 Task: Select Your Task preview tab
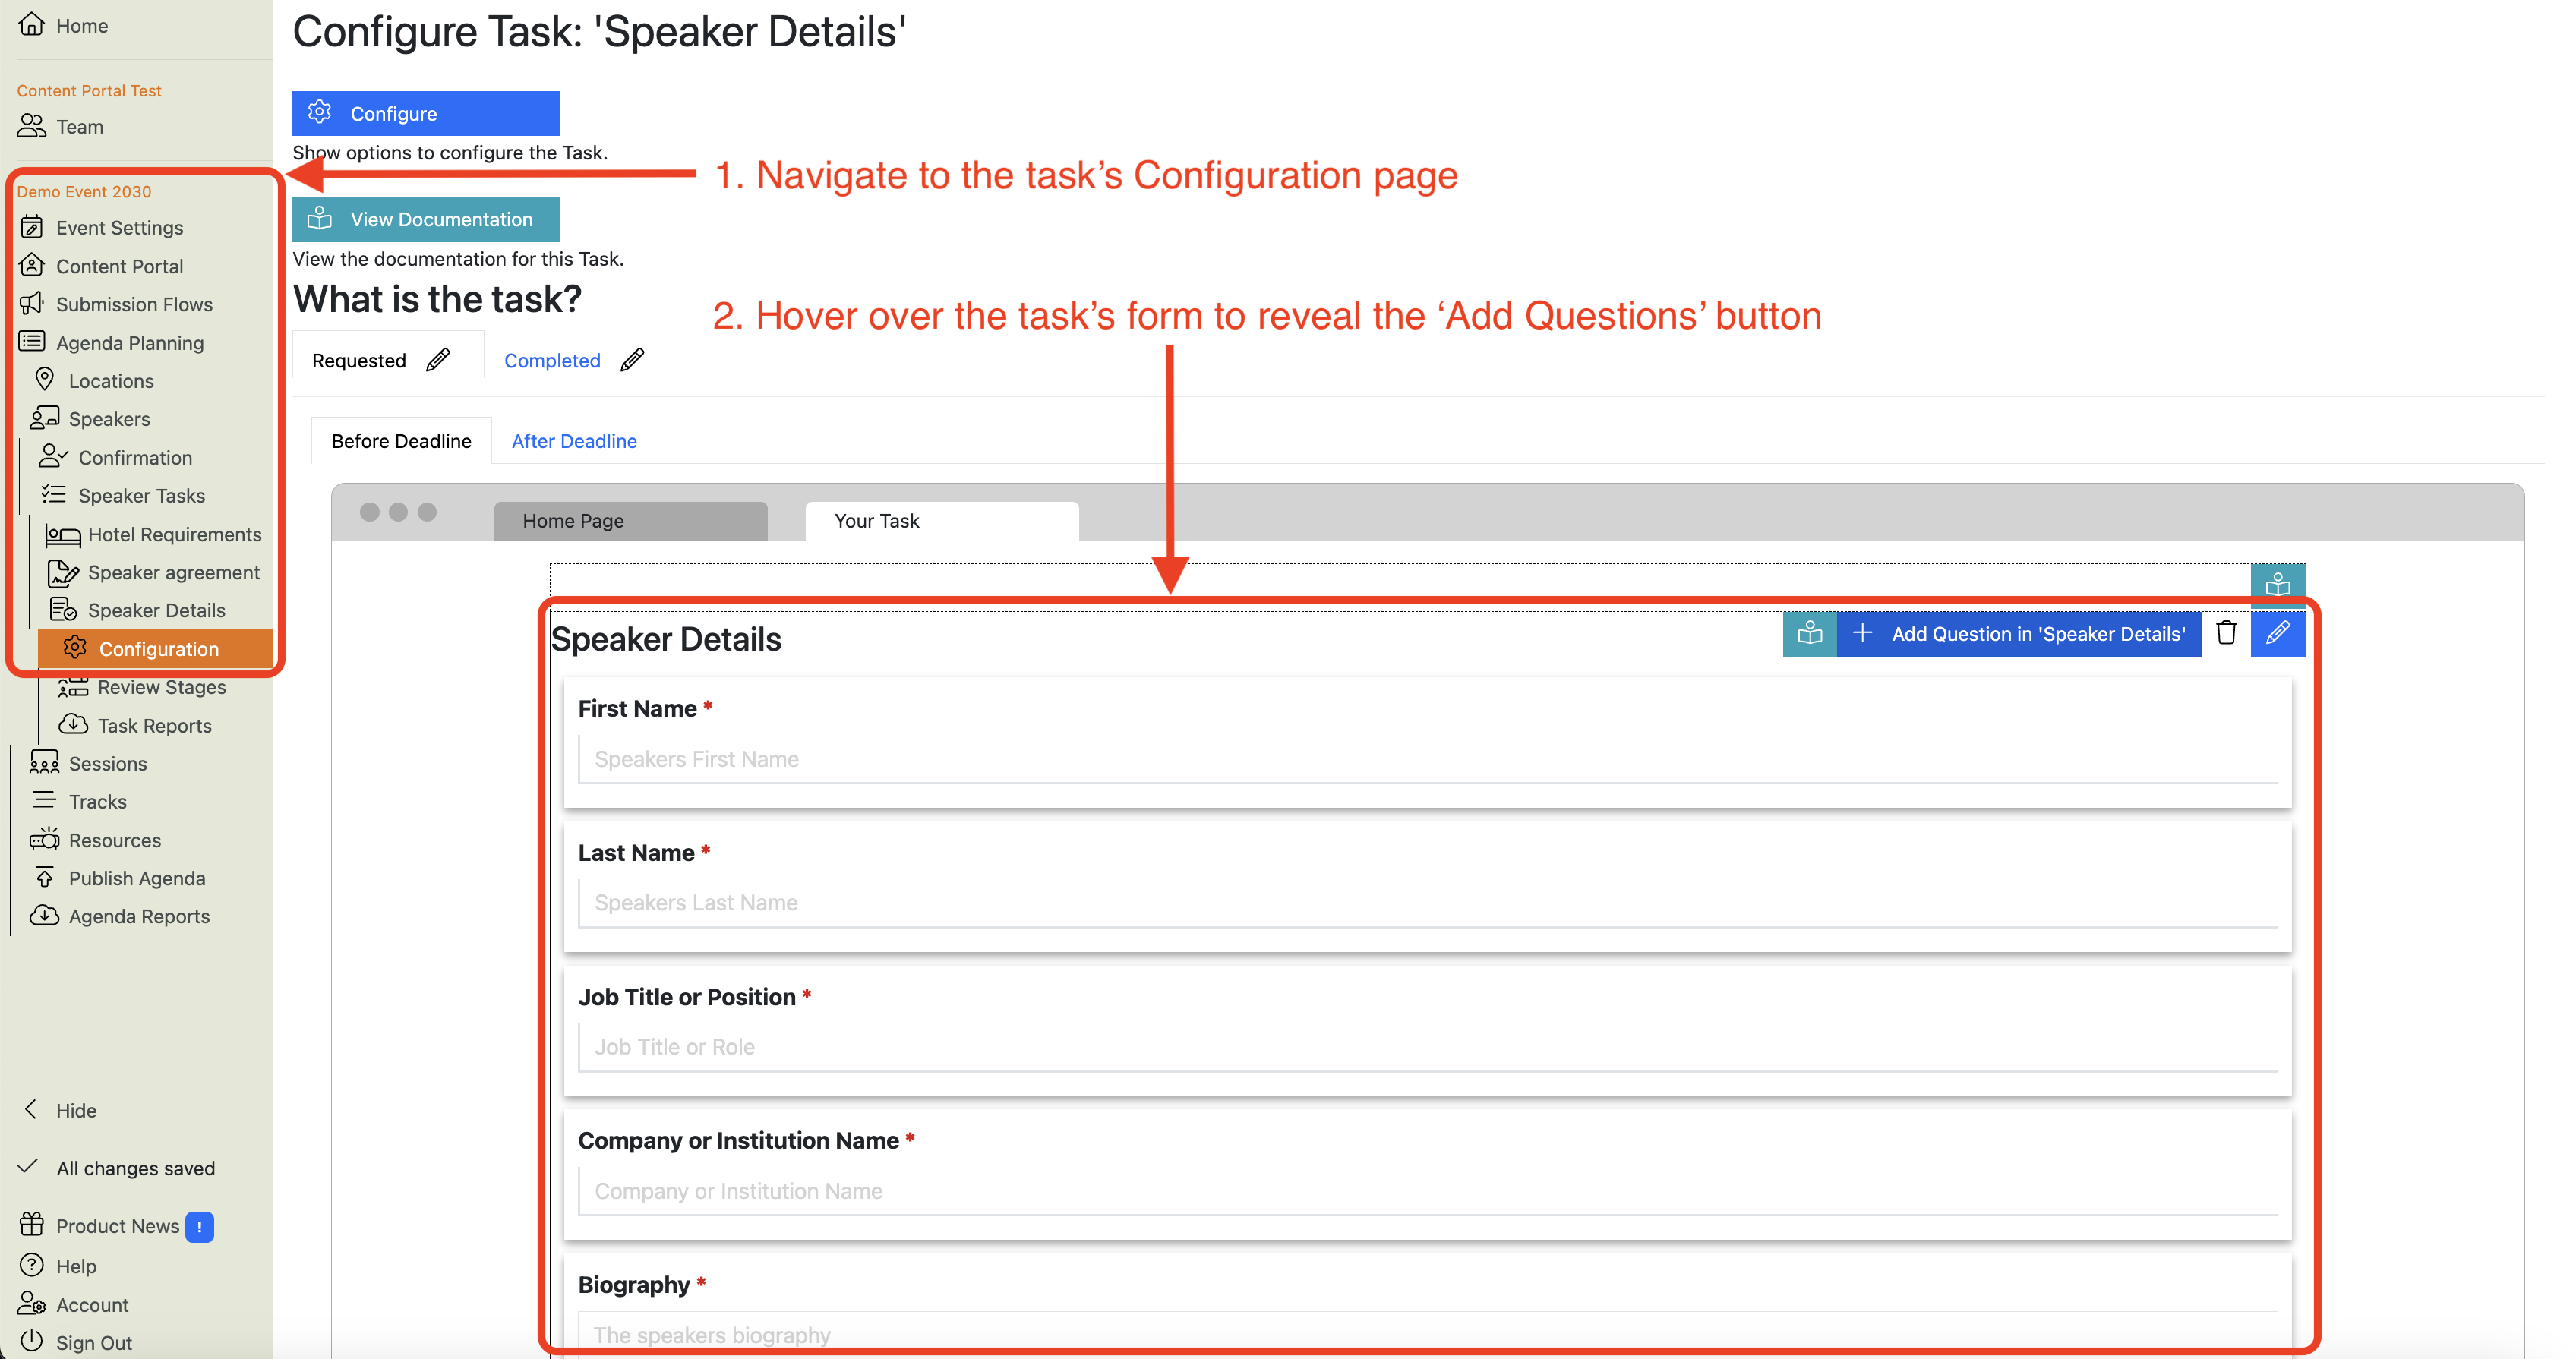click(x=941, y=521)
